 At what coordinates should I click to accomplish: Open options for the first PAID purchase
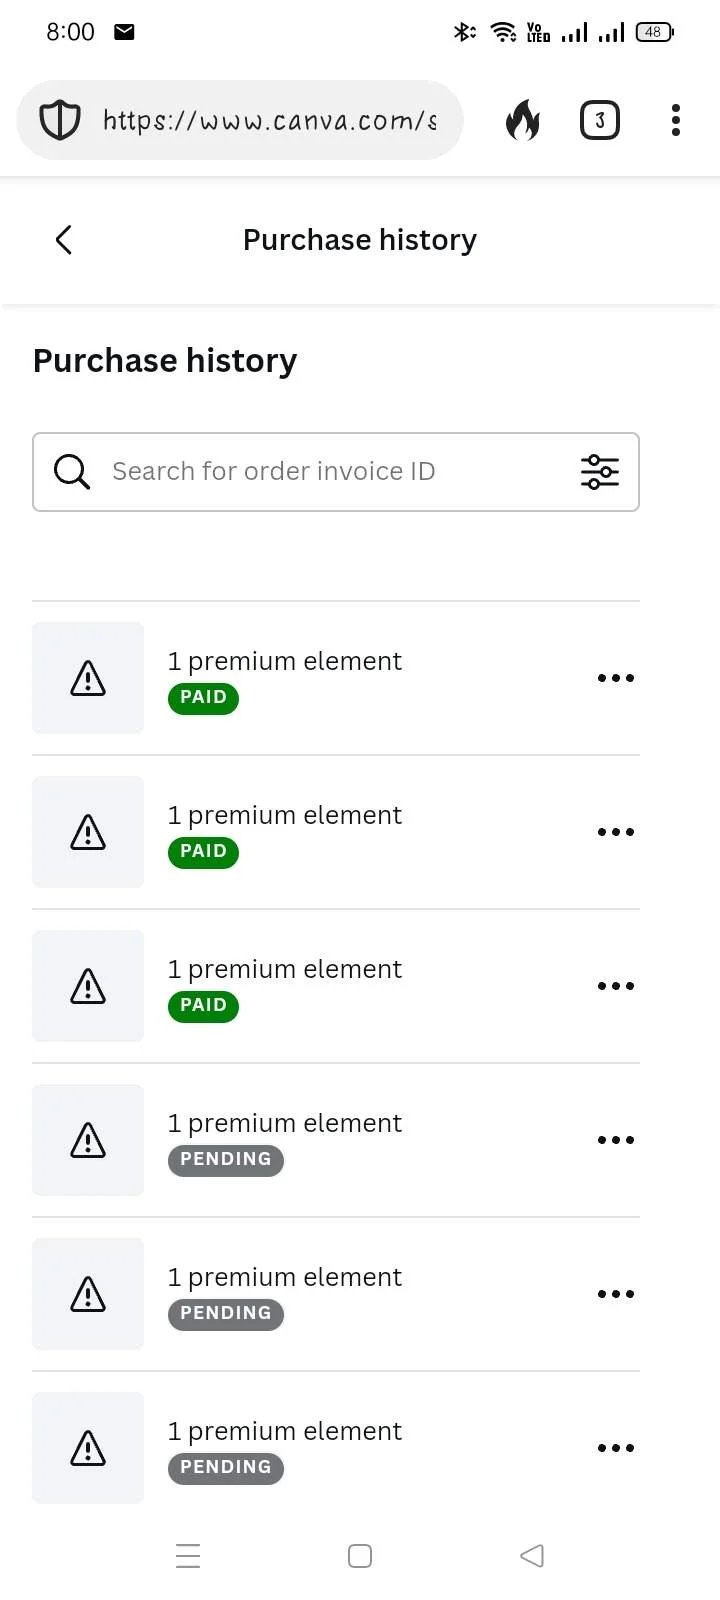[616, 678]
